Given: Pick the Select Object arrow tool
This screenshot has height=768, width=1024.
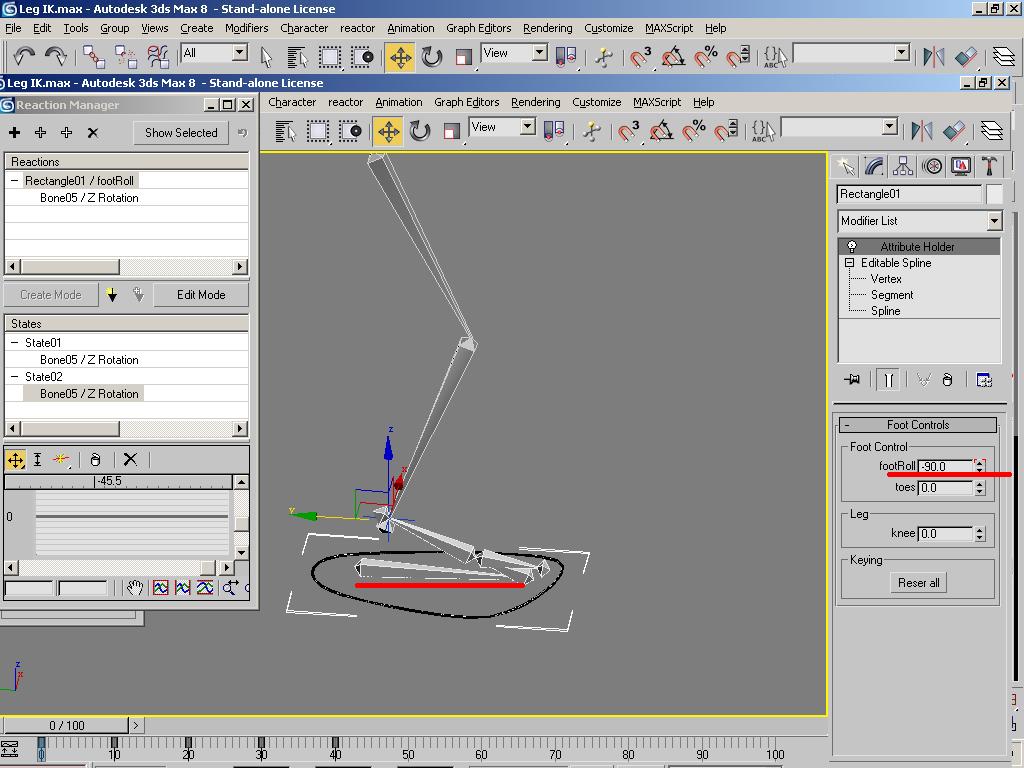Looking at the screenshot, I should 266,57.
